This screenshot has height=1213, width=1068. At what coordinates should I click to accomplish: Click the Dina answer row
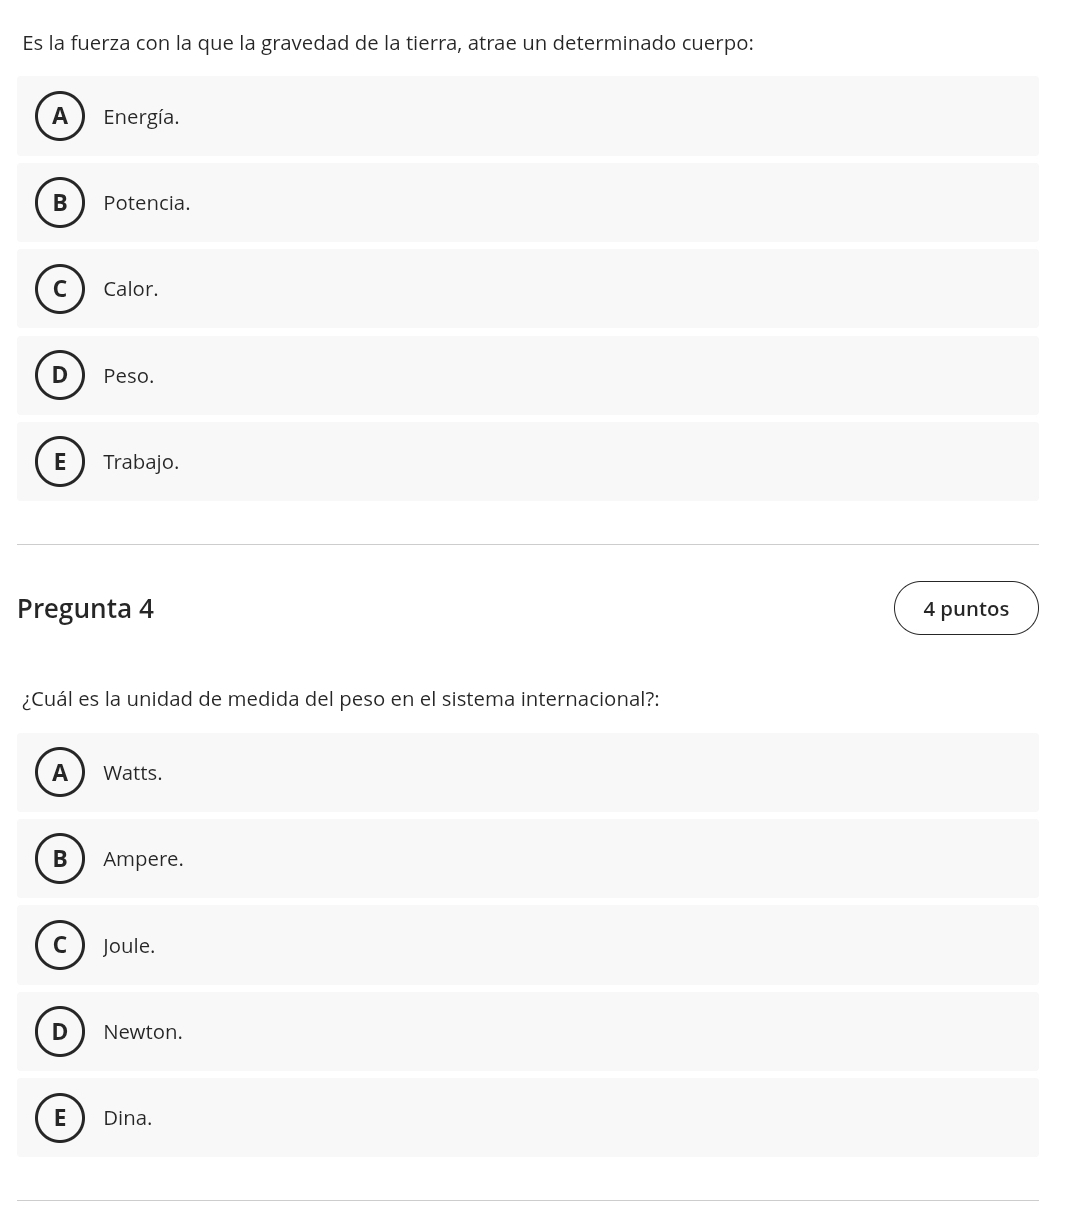528,1118
